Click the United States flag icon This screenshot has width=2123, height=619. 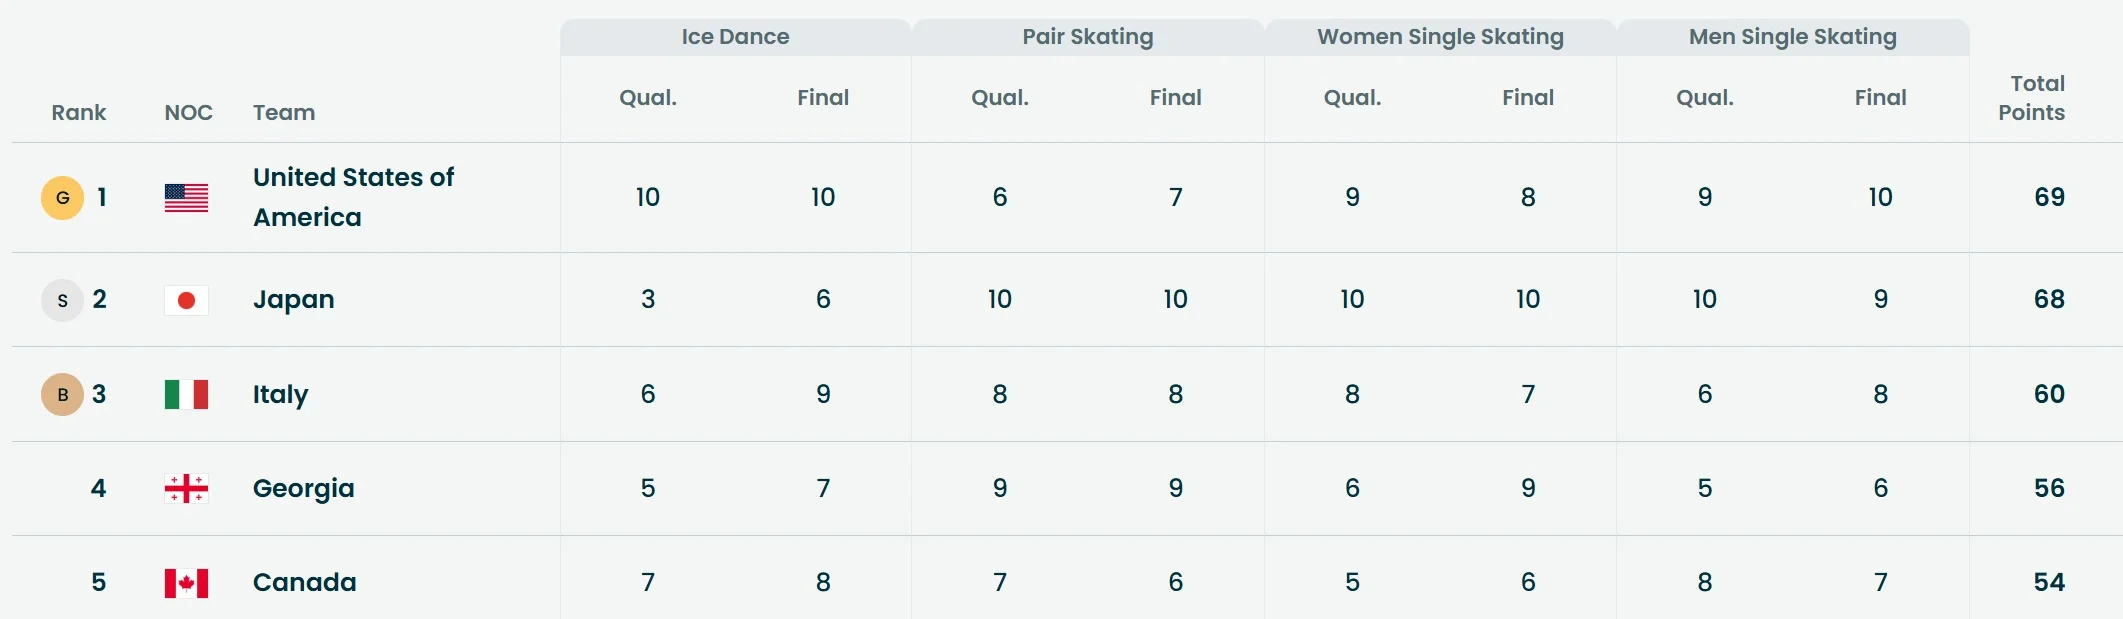point(186,198)
